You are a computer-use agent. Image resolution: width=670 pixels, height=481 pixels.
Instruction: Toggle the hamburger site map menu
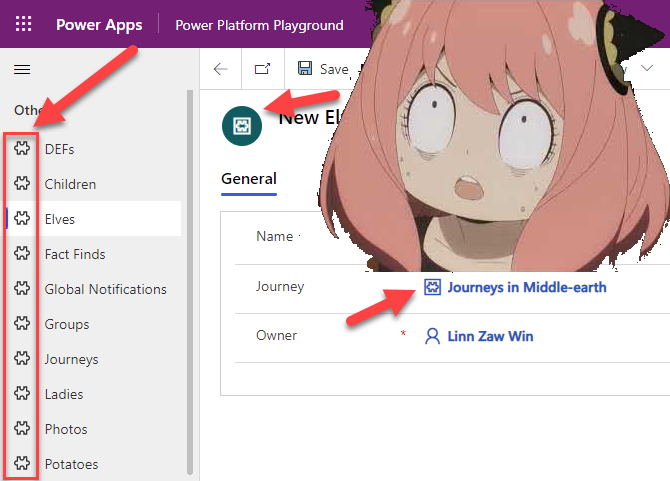pyautogui.click(x=22, y=69)
